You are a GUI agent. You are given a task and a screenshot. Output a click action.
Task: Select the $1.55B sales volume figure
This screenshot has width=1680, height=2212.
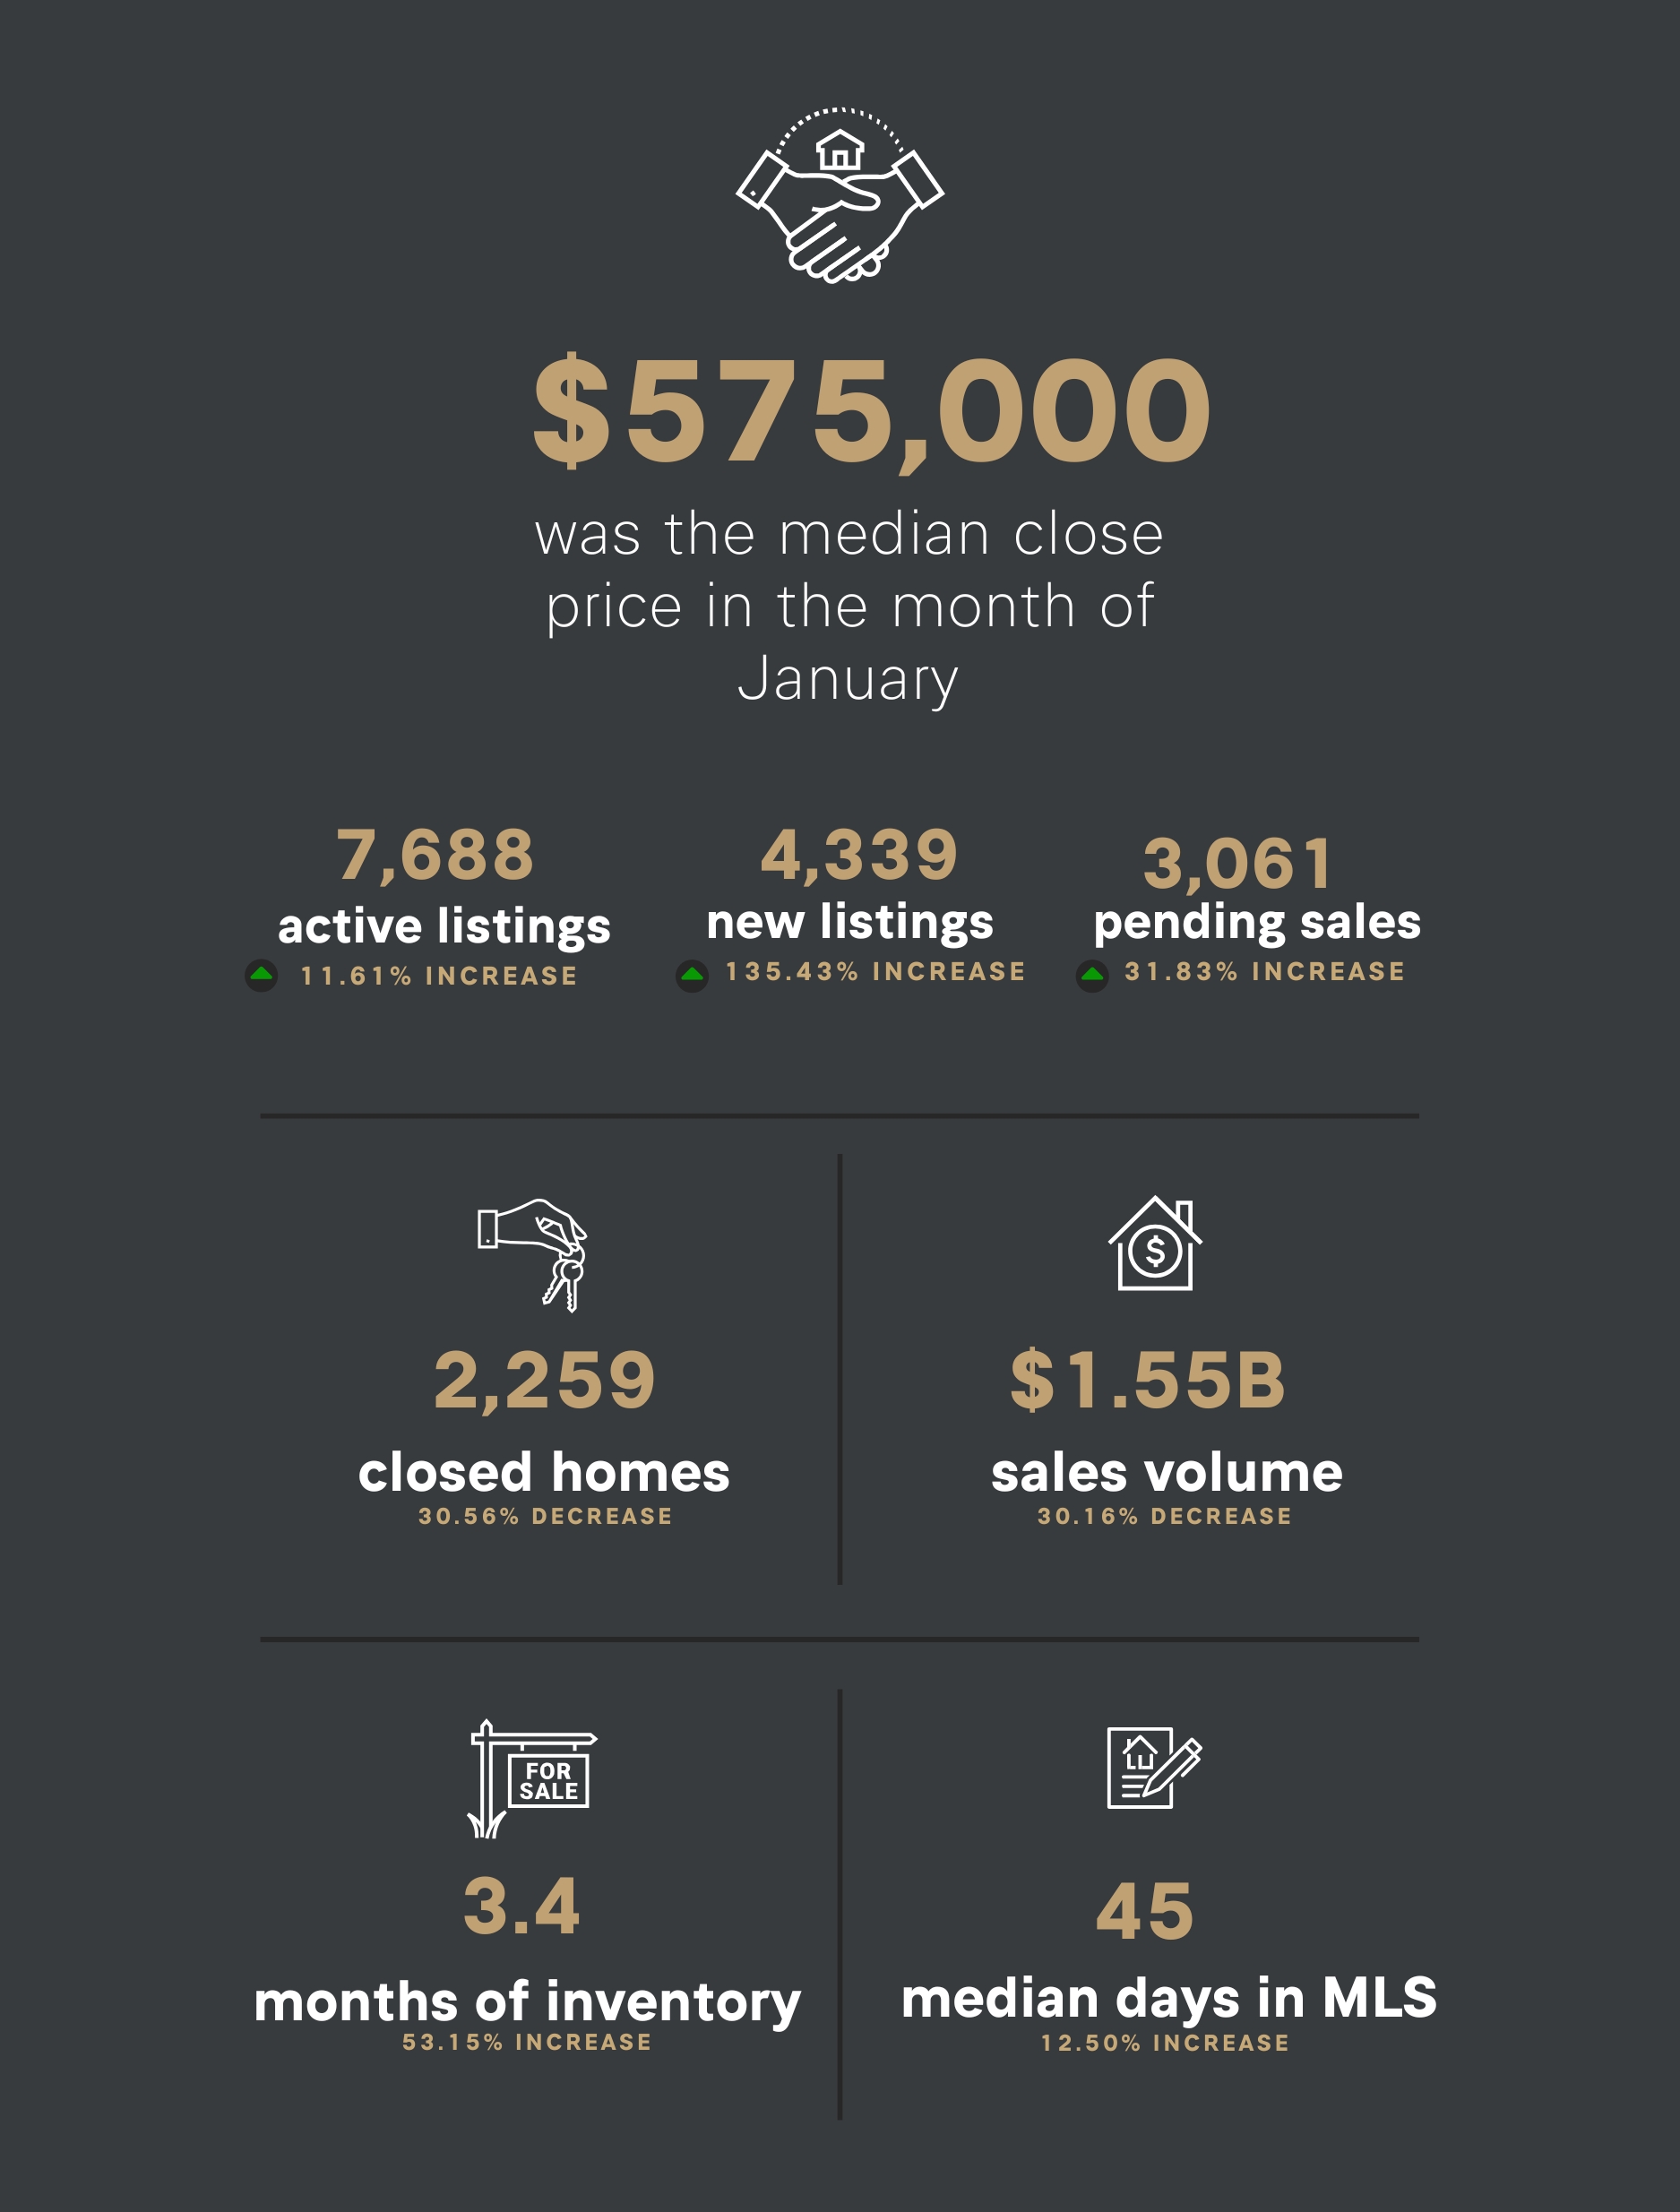coord(1148,1380)
